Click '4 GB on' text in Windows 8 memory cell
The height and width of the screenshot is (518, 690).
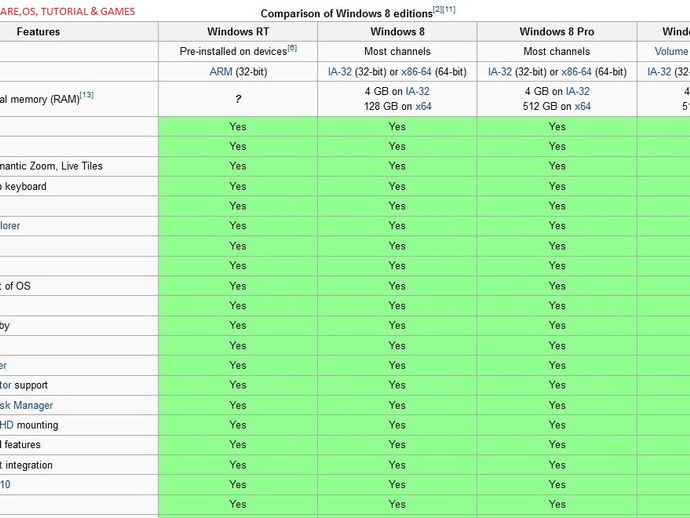[x=384, y=92]
